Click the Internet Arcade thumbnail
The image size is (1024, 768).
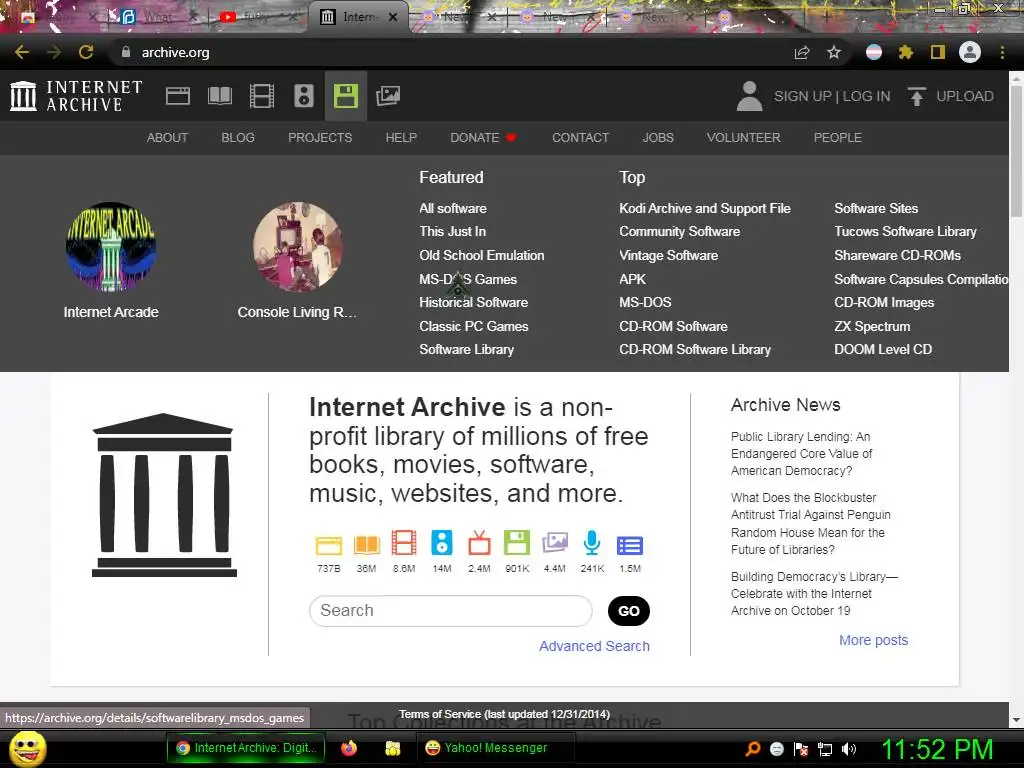110,246
